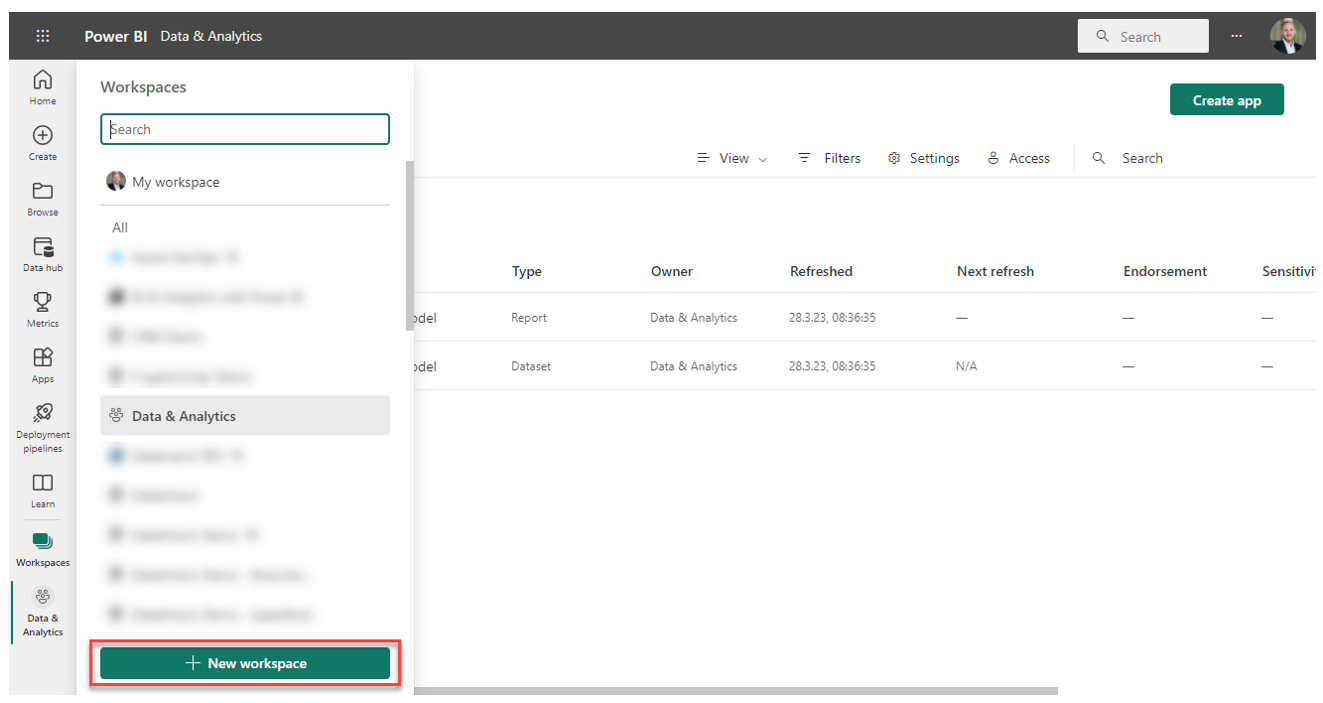Viewport: 1323px width, 703px height.
Task: Click refreshed timestamp in Report row
Action: tap(832, 318)
